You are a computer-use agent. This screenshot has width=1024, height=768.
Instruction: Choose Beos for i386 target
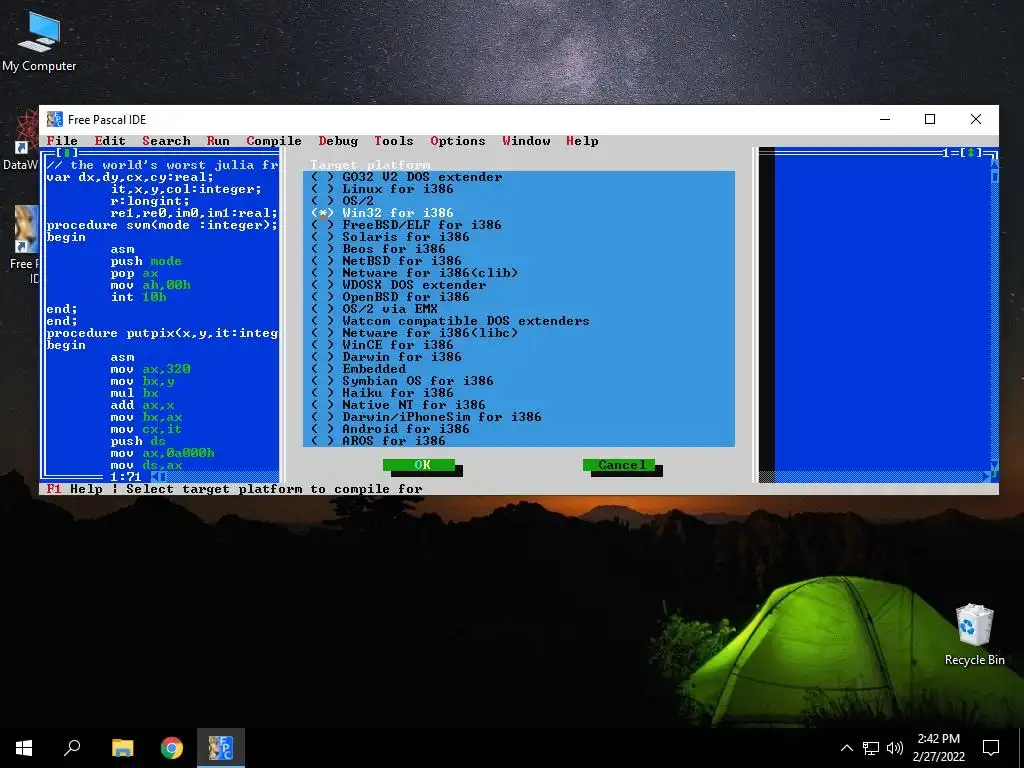pos(378,249)
